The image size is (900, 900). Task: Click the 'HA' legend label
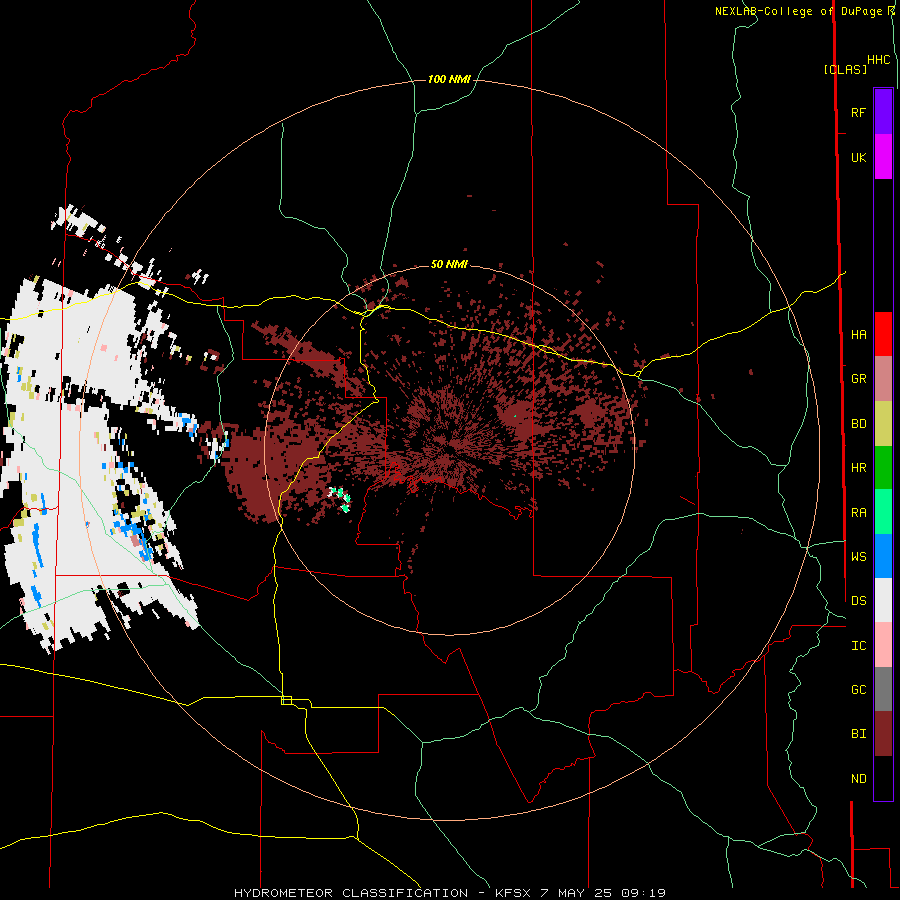click(x=859, y=335)
